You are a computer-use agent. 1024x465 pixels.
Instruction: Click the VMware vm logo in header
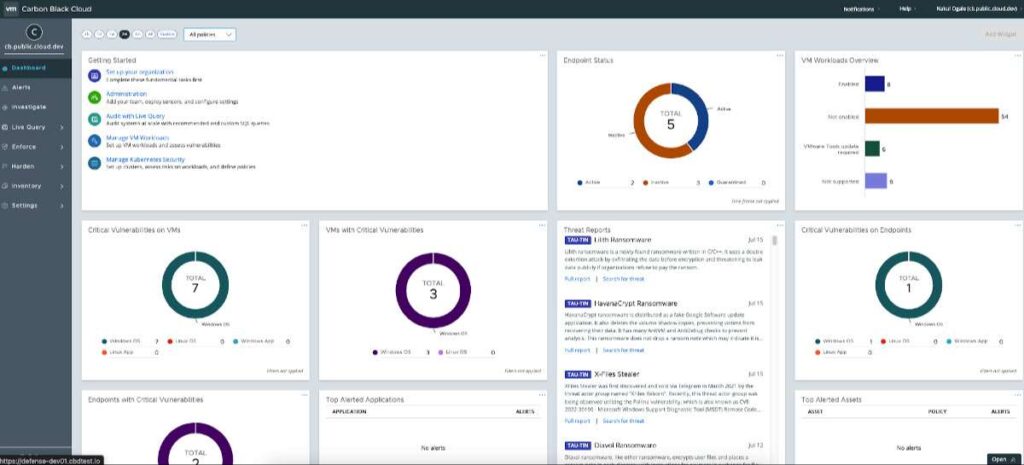coord(10,9)
